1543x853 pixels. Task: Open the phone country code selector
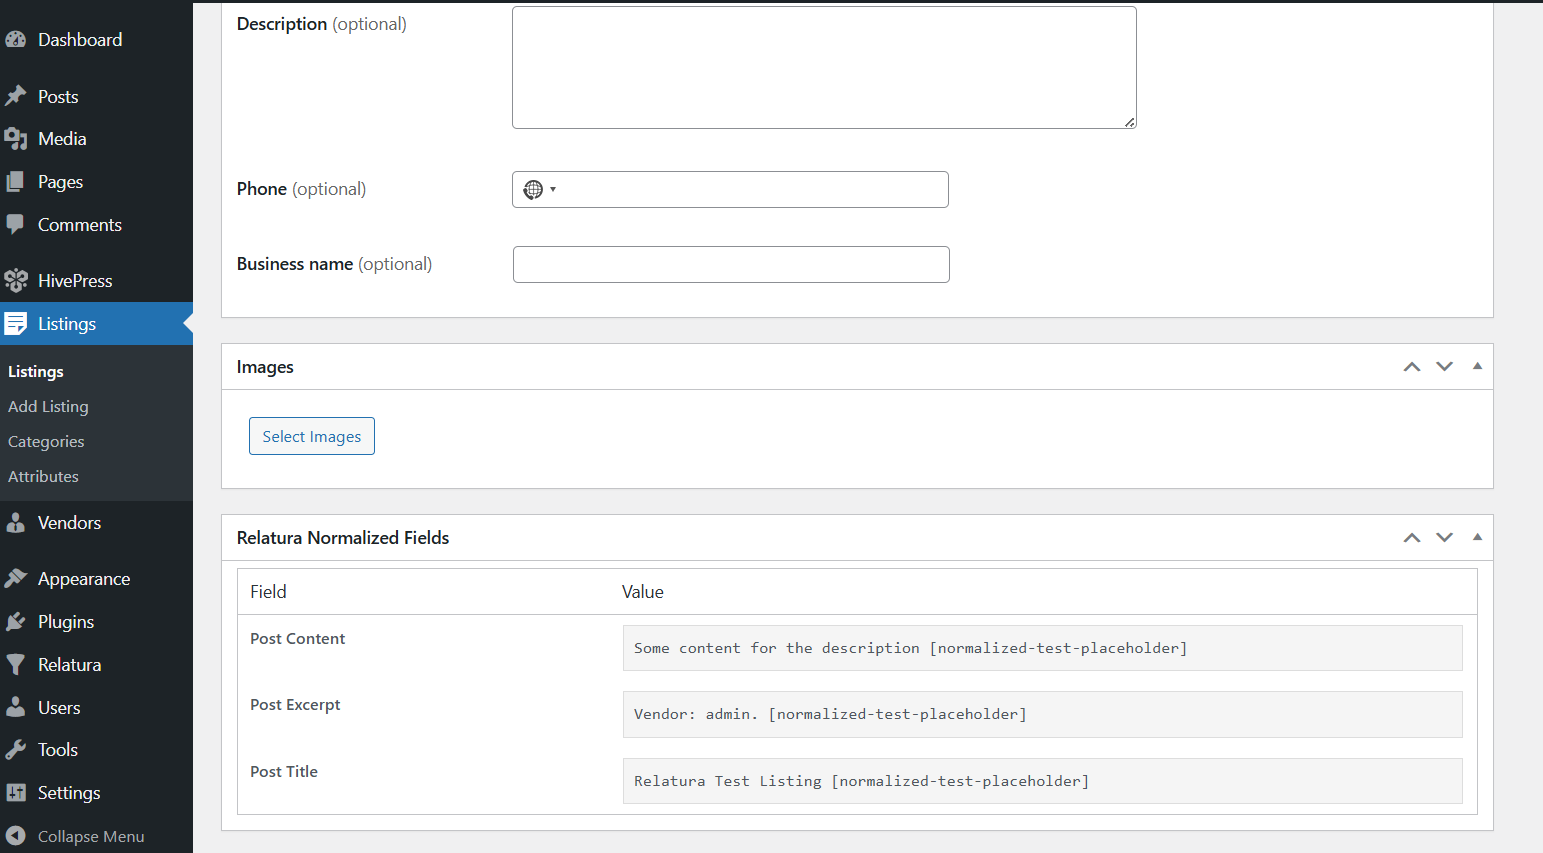[540, 189]
